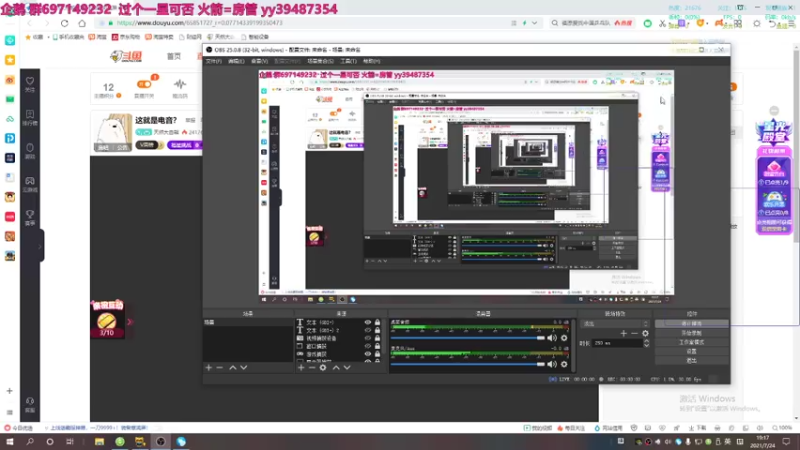Unlock the window capture source

pos(378,346)
